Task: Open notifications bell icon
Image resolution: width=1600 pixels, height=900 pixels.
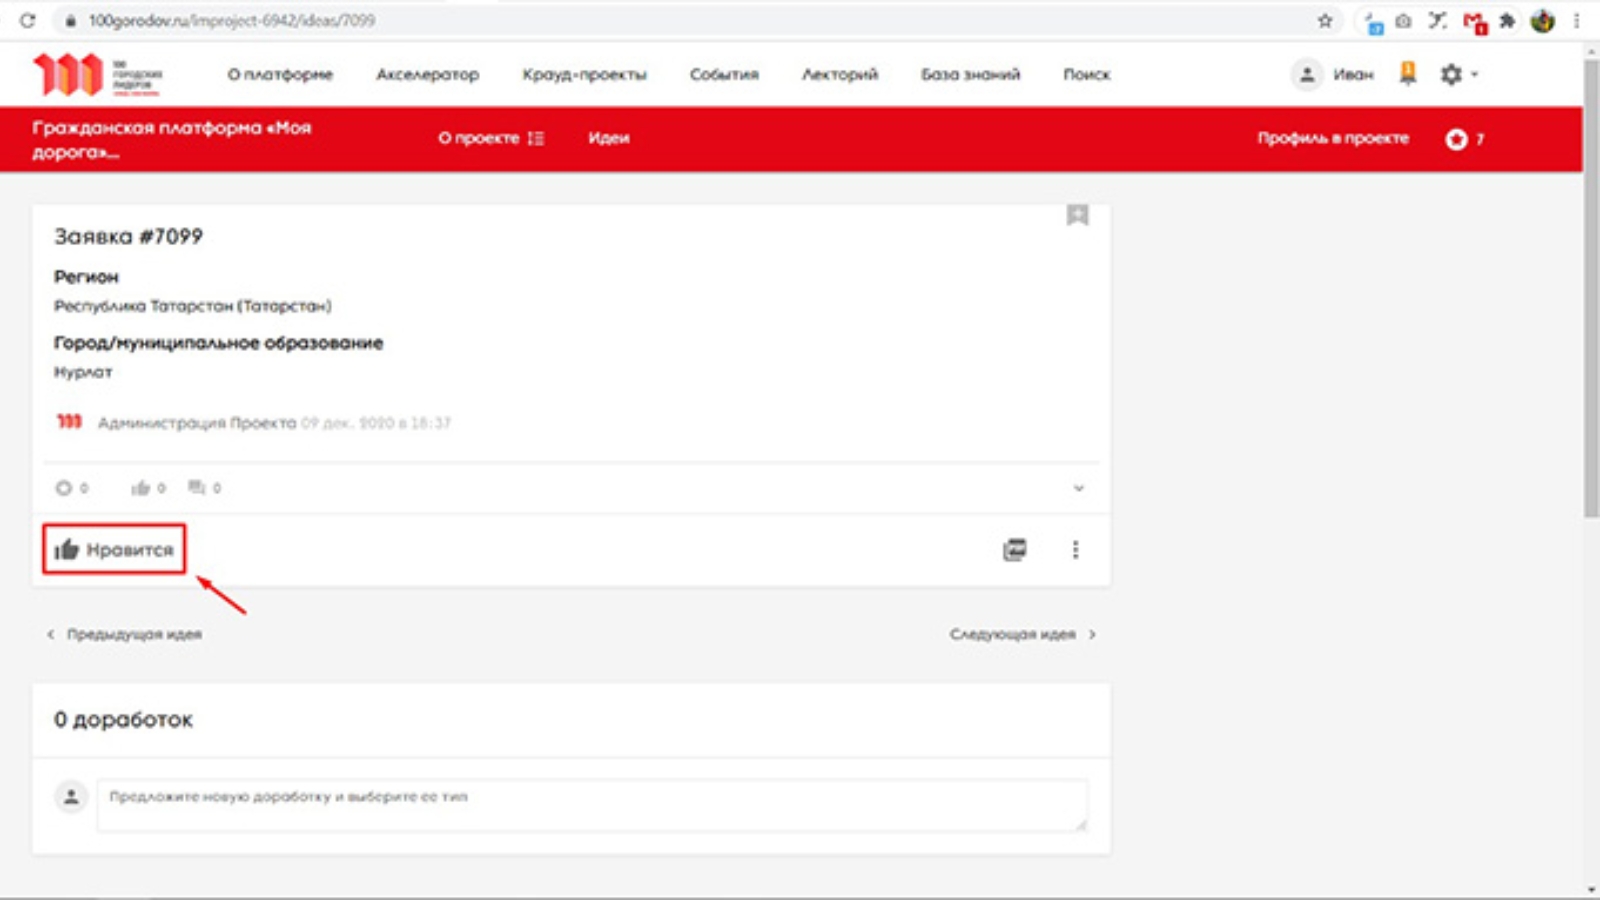Action: coord(1407,73)
